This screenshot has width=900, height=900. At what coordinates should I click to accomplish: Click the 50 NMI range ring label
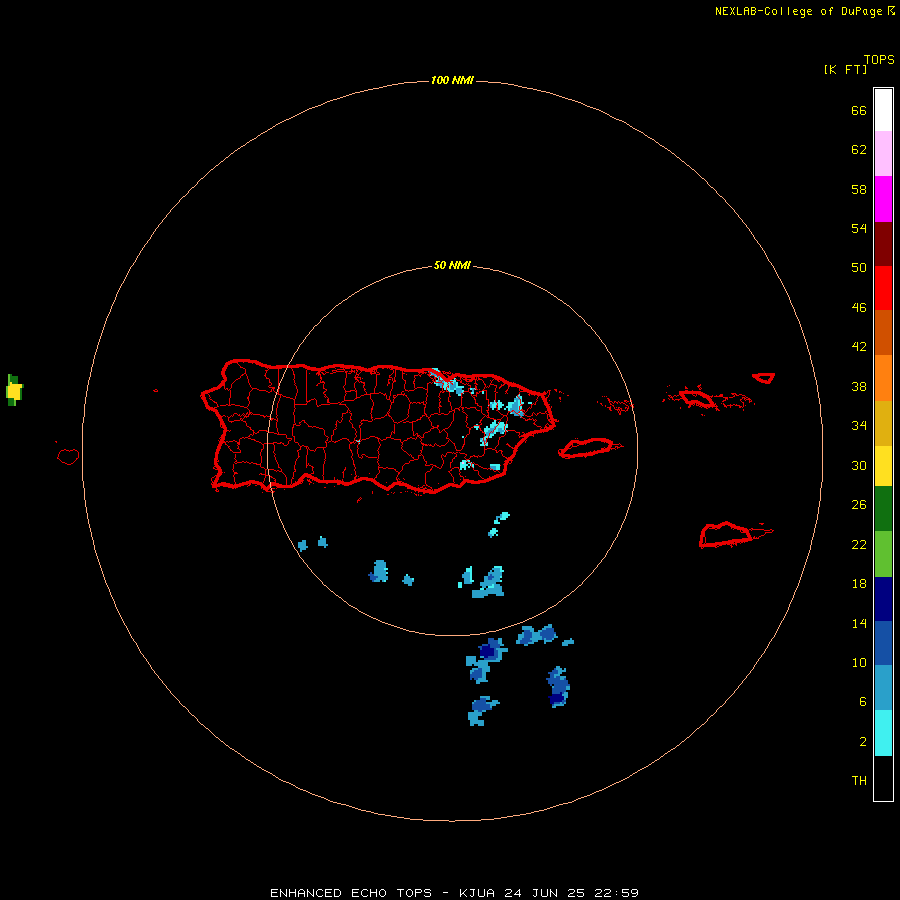[x=452, y=265]
